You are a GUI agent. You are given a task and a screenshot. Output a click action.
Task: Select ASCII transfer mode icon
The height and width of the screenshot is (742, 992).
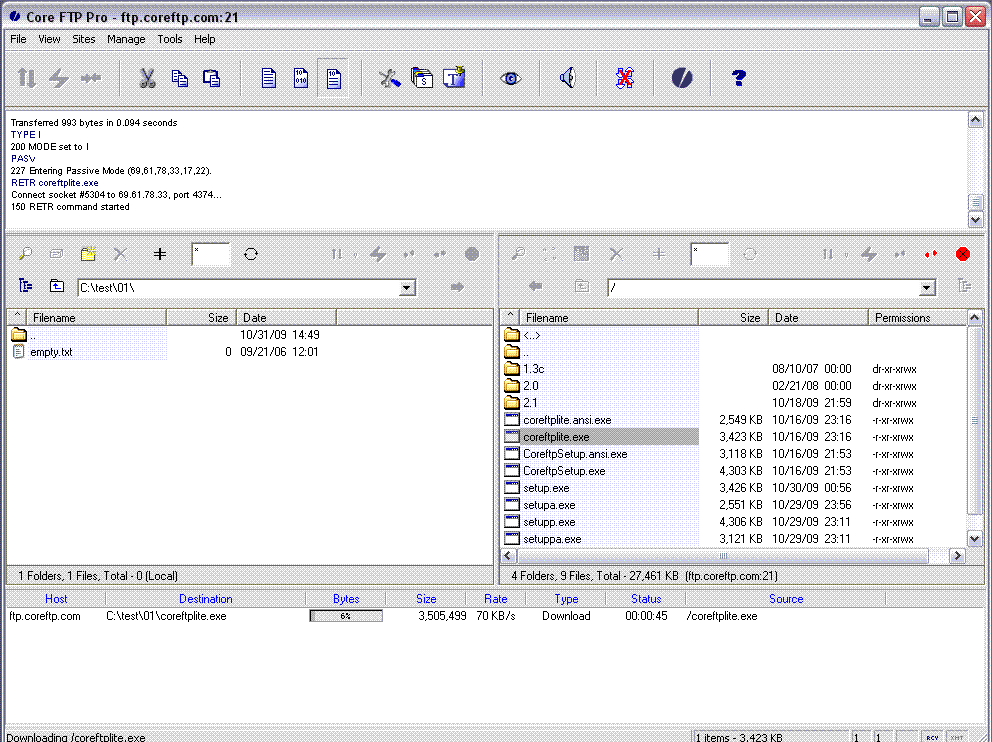point(268,77)
